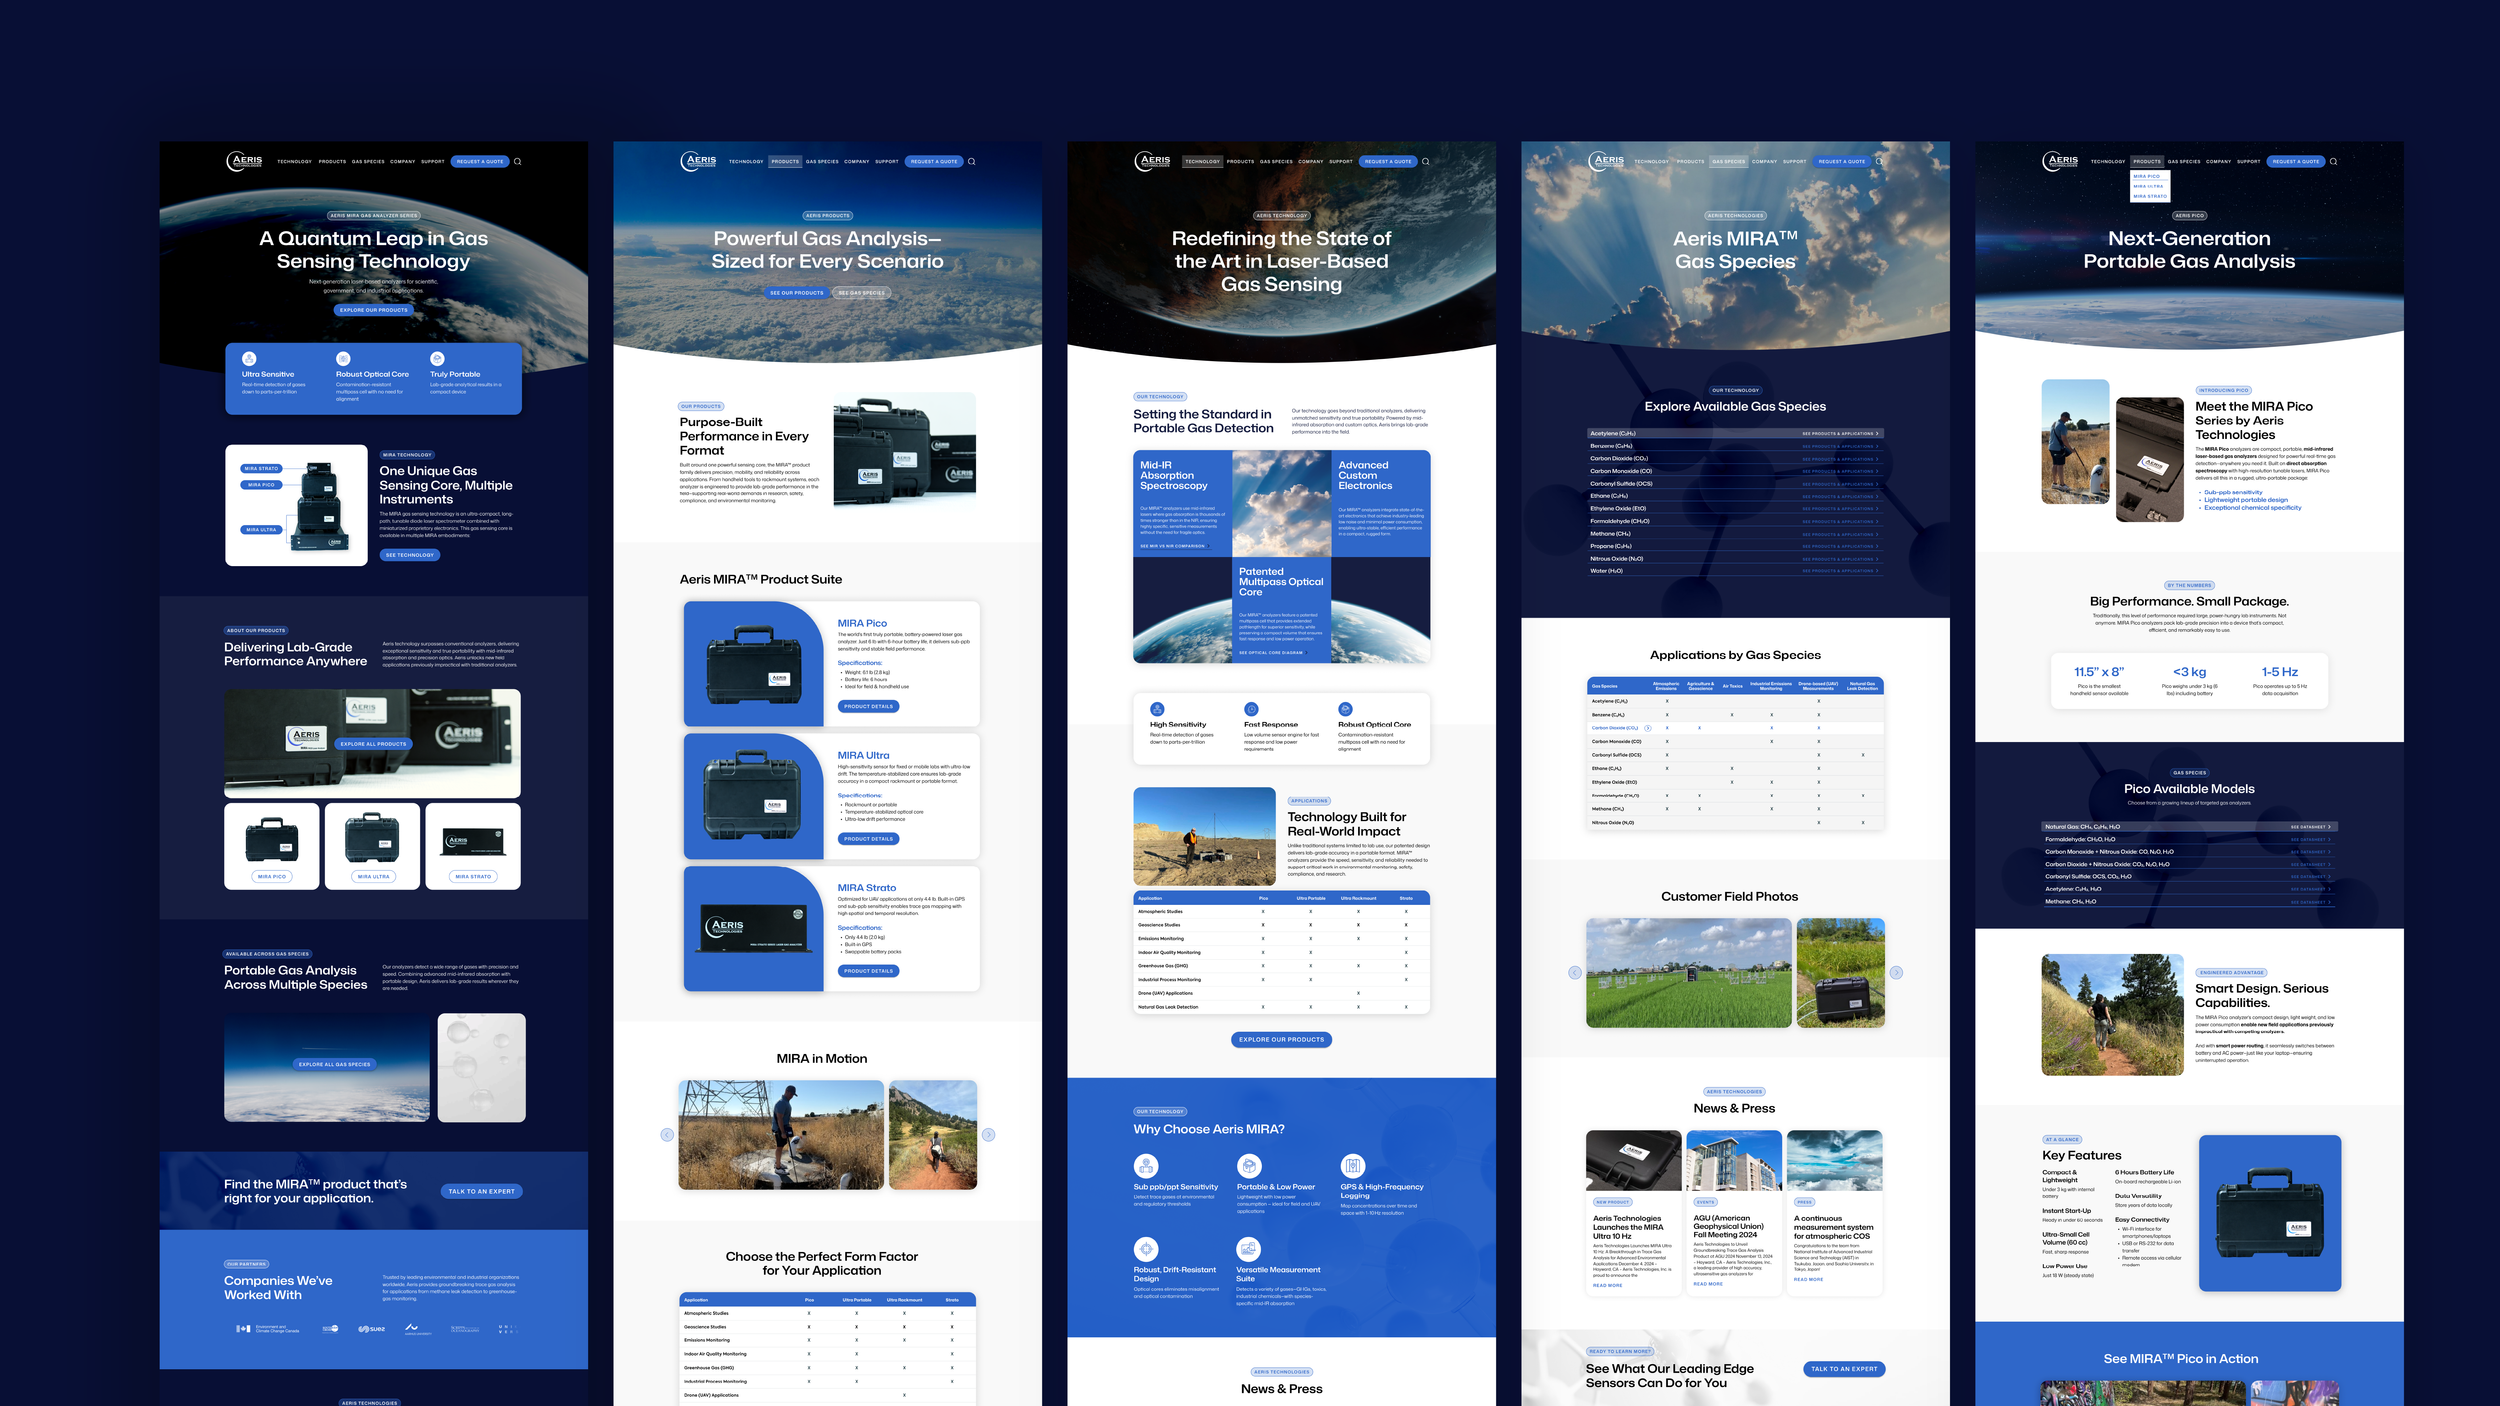Click the Explore Our Products button under the homepage headline

coord(373,310)
